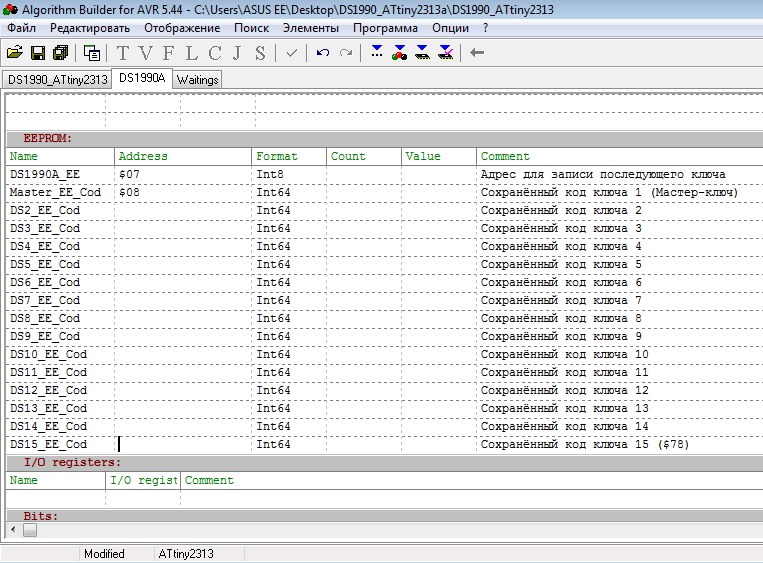Click Address cell of DS15_EE_Cod row
The image size is (763, 563).
[x=183, y=444]
